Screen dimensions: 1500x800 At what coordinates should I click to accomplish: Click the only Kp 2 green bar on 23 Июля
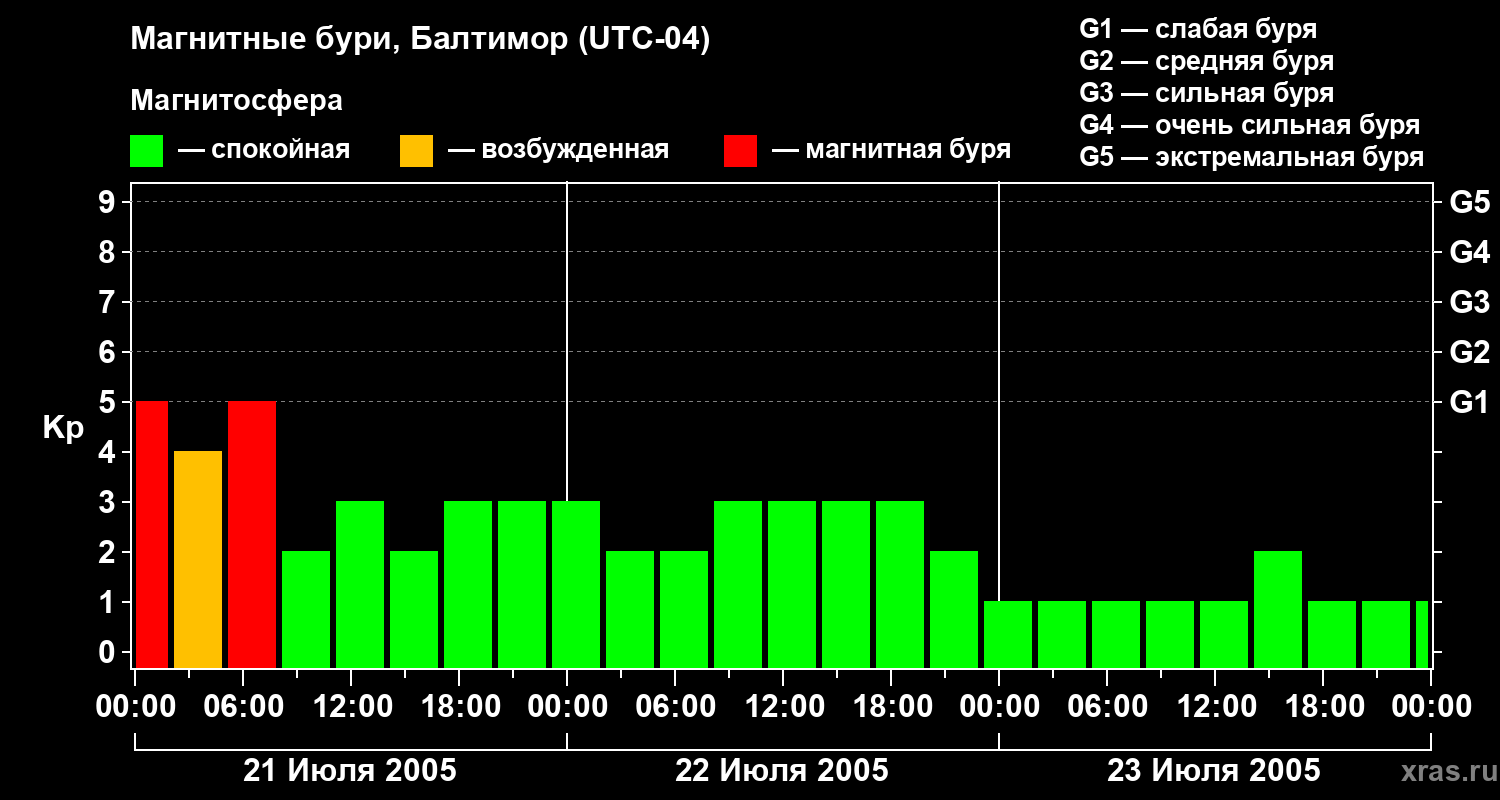(1278, 609)
